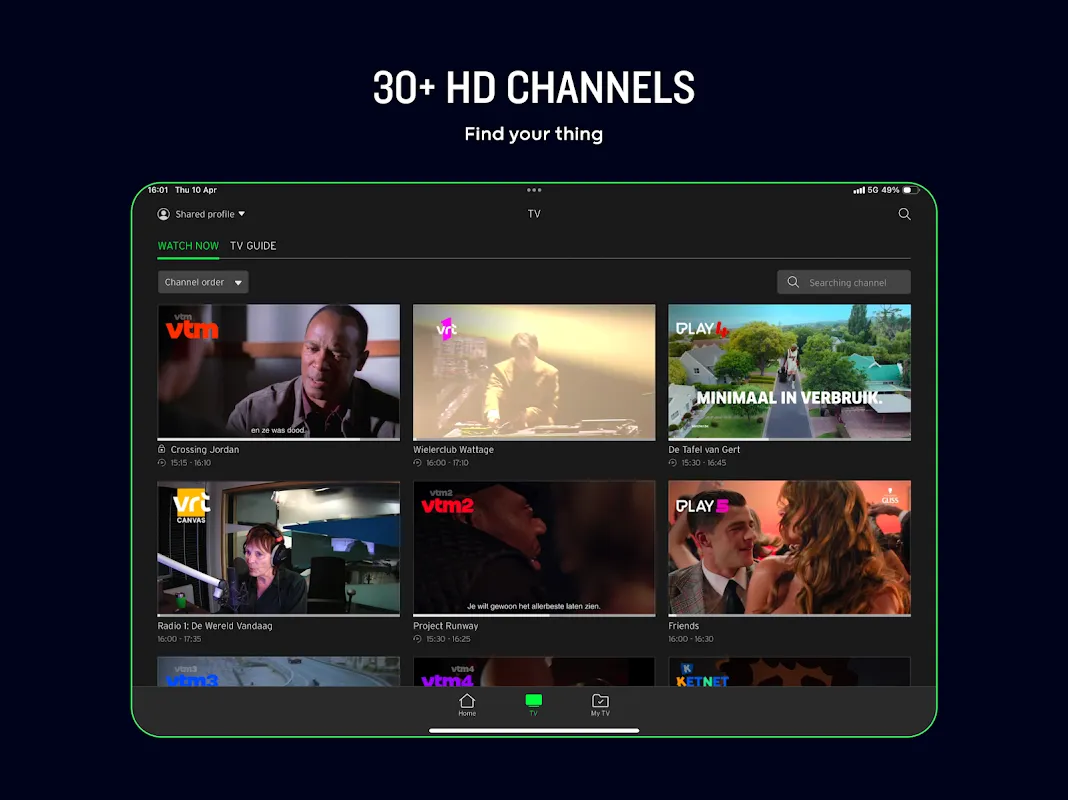The width and height of the screenshot is (1068, 800).
Task: Click the progress bar under Project Runway
Action: click(534, 615)
